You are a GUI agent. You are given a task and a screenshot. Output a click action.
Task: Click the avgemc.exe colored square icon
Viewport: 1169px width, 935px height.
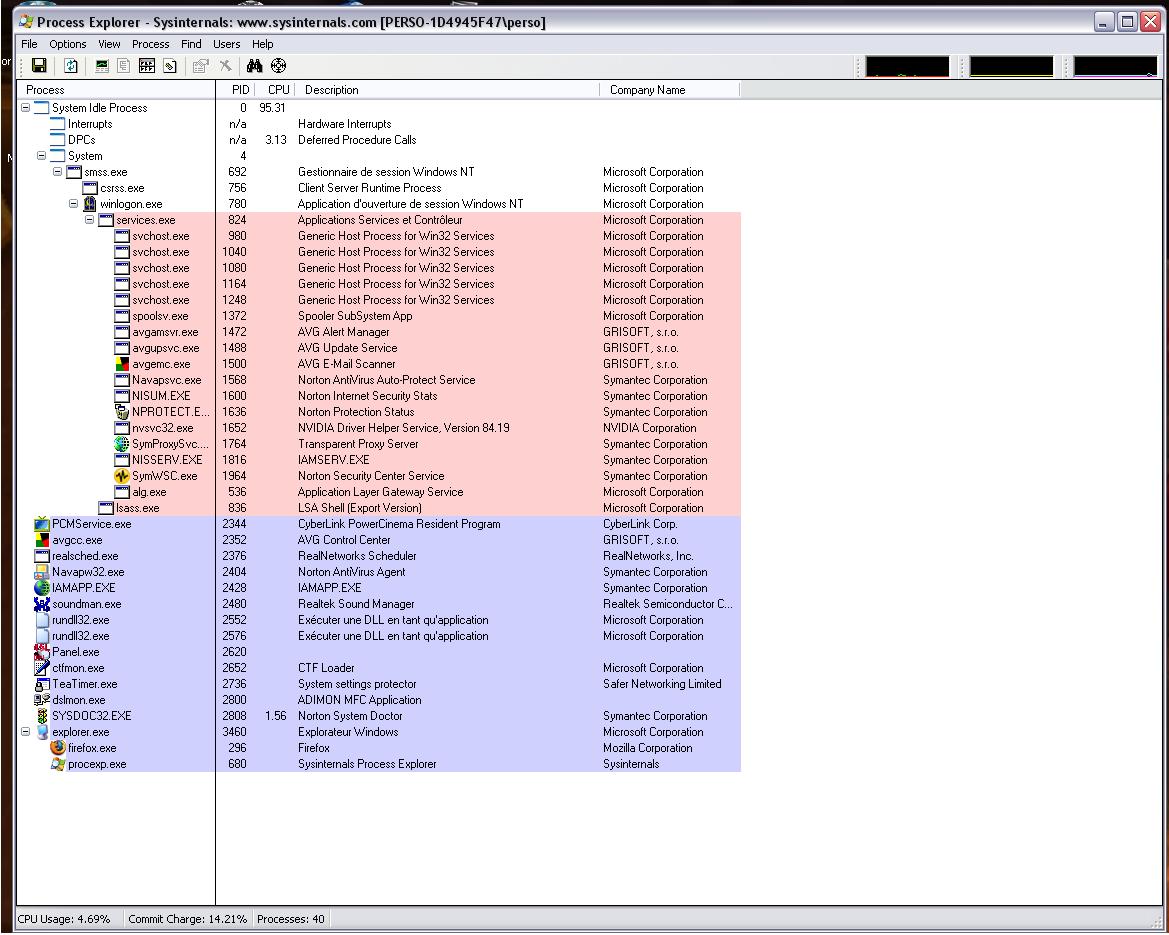pos(122,365)
